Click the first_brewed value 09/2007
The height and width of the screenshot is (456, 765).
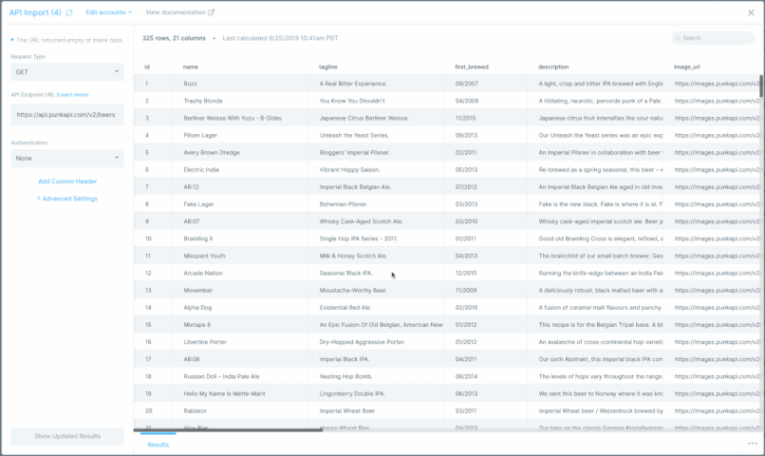[466, 84]
